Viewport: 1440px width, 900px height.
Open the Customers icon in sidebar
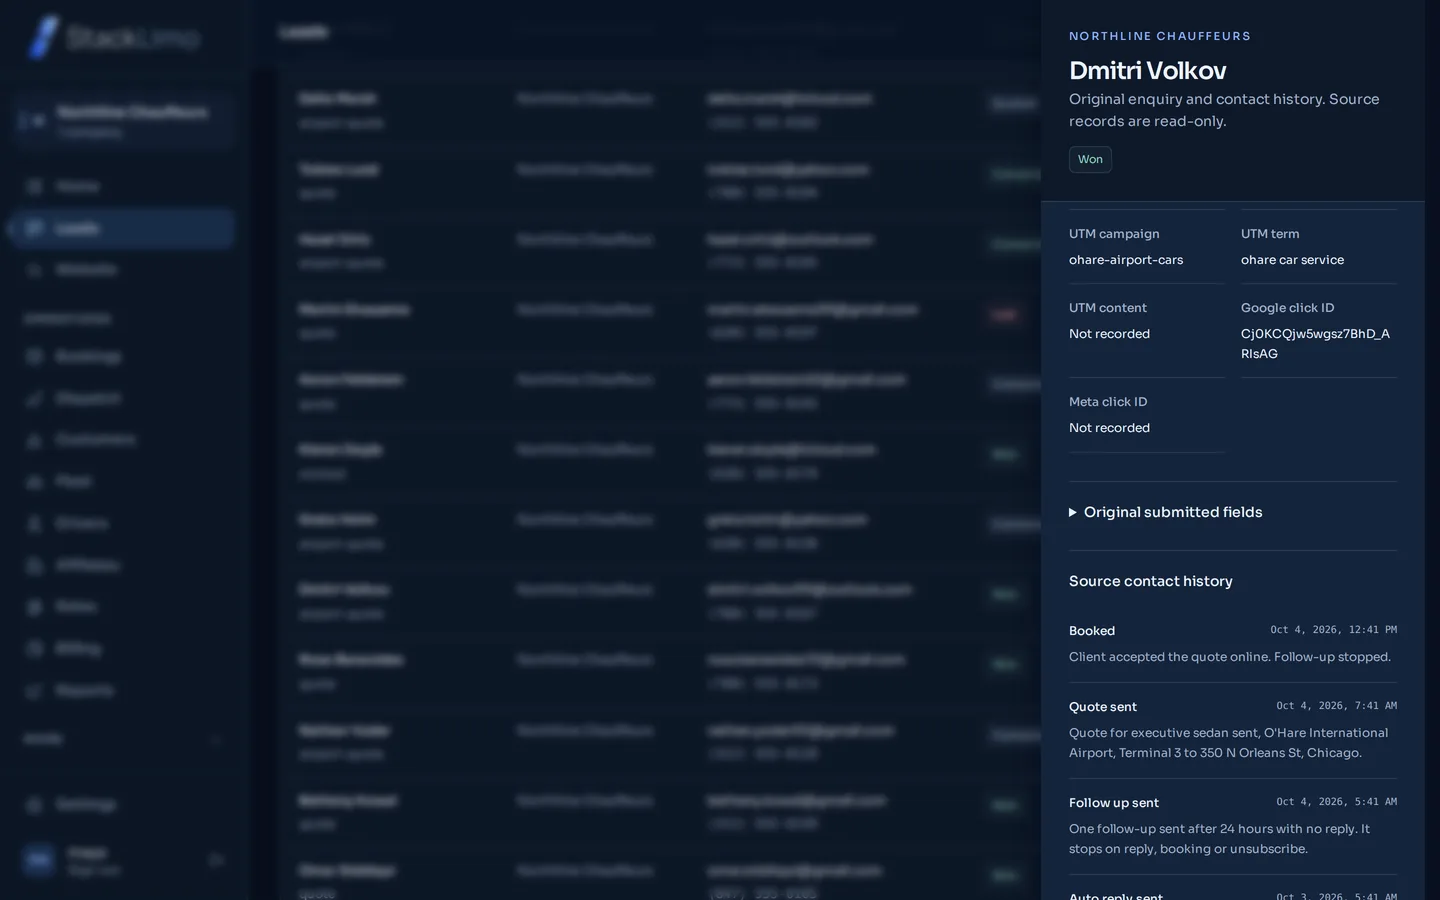point(35,440)
